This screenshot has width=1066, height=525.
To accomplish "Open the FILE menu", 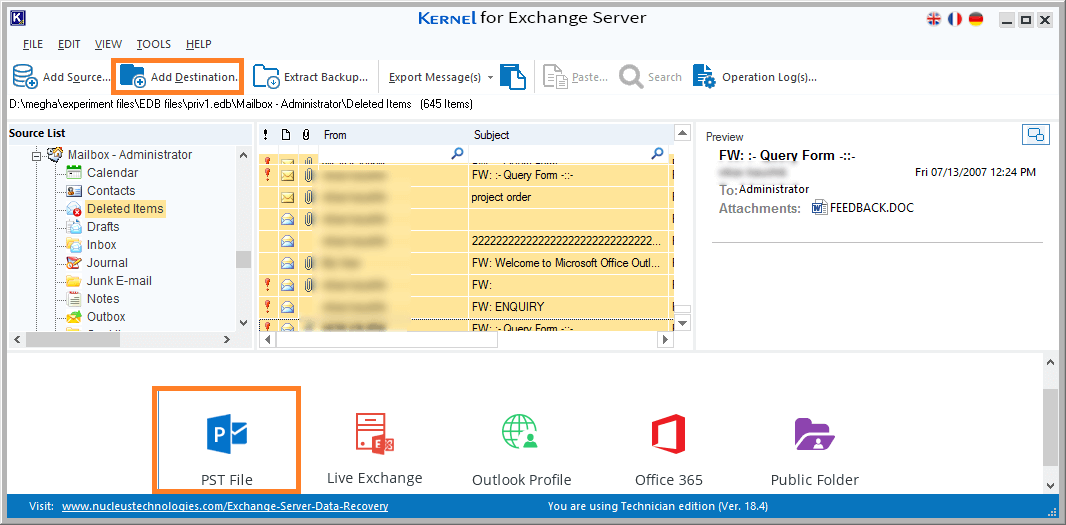I will [x=33, y=44].
